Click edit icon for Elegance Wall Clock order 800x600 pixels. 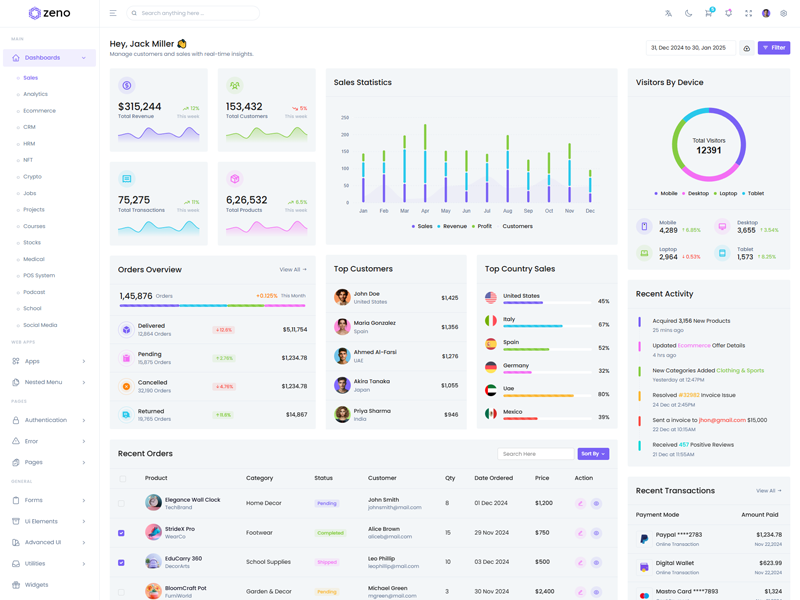coord(580,504)
